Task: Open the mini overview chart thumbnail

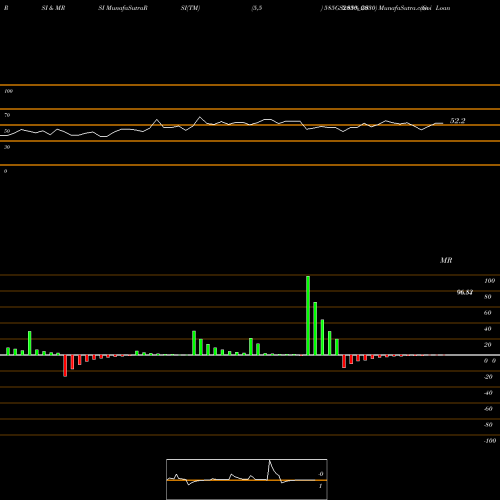Action: 247,479
